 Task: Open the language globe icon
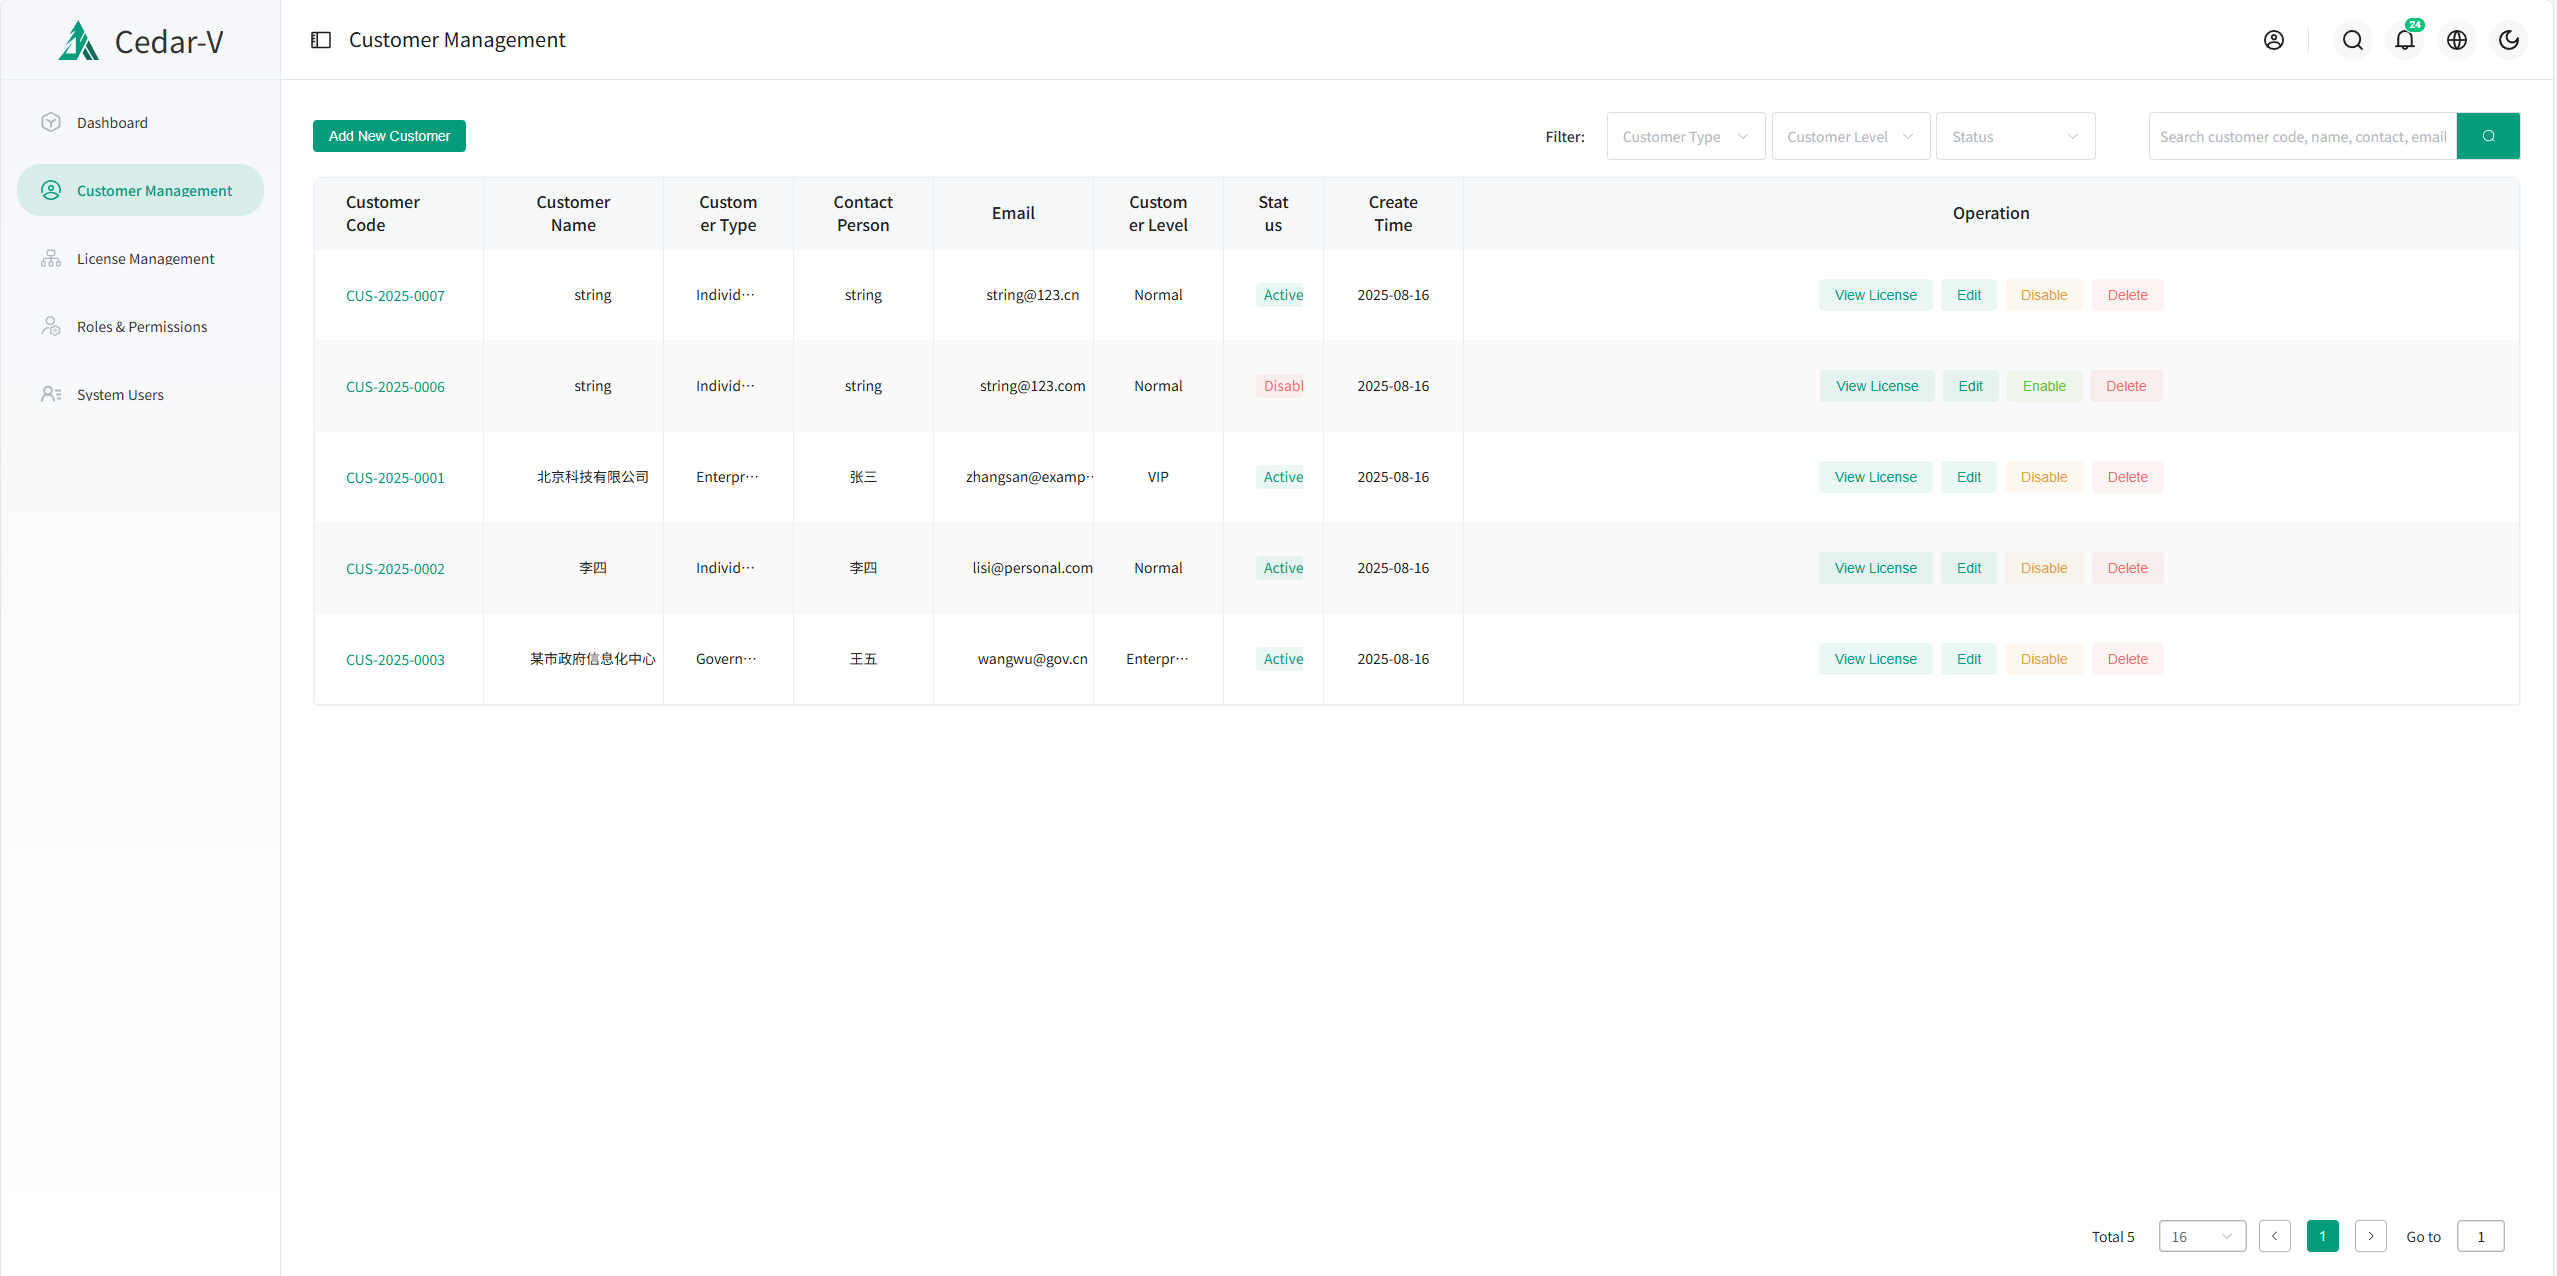tap(2456, 40)
